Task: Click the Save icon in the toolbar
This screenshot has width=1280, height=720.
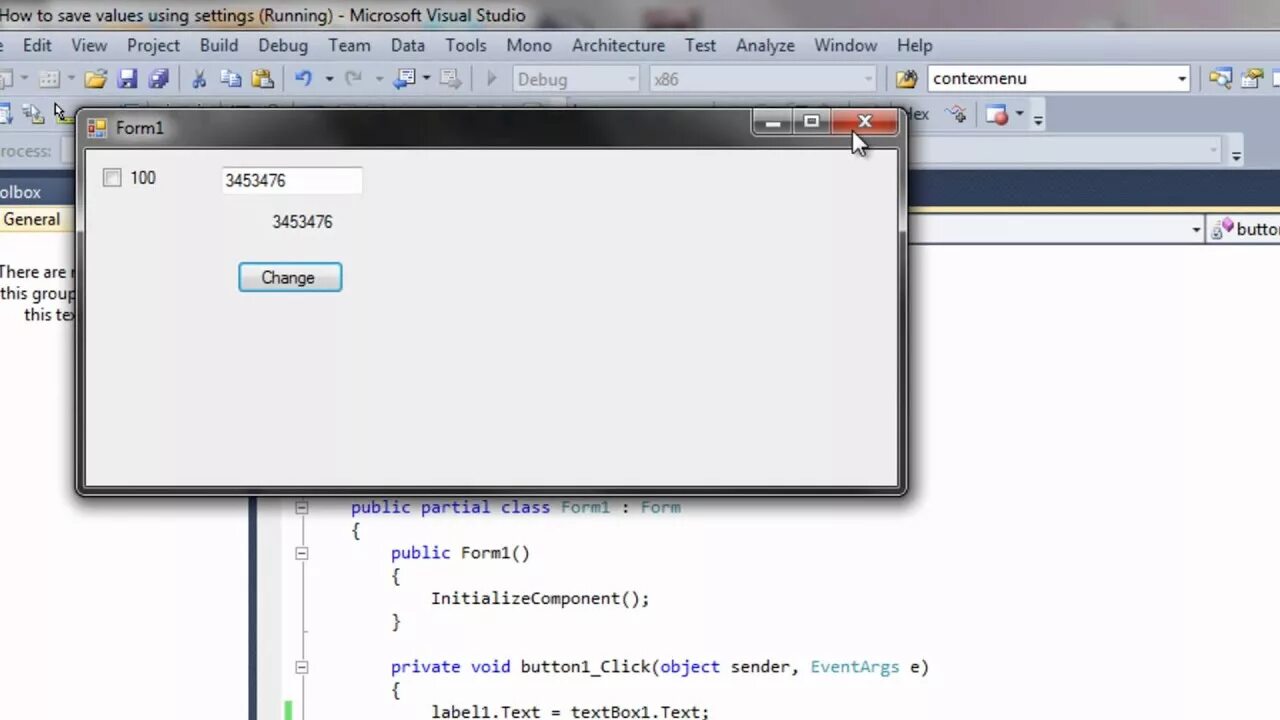Action: click(127, 79)
